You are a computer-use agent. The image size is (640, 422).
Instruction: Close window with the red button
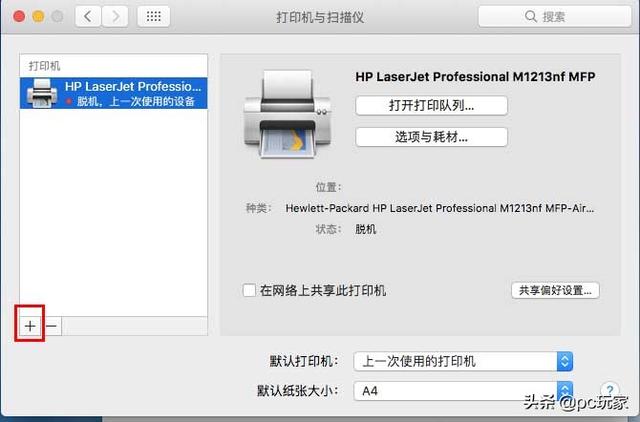point(19,16)
